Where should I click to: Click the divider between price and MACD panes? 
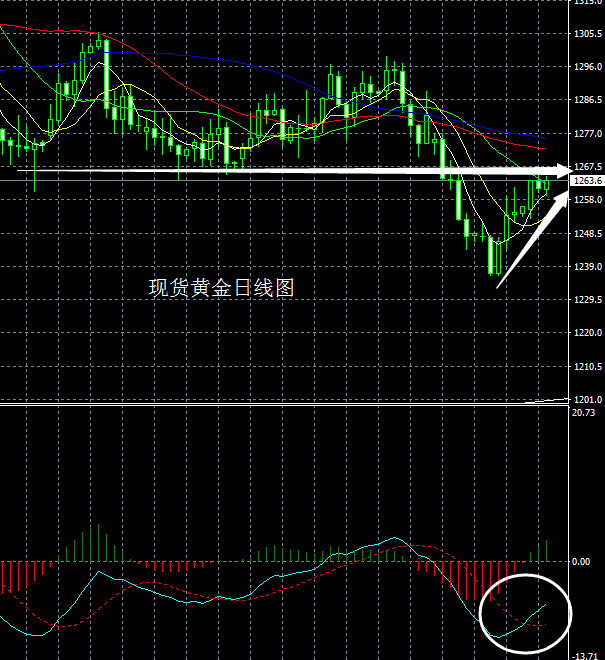[x=284, y=405]
